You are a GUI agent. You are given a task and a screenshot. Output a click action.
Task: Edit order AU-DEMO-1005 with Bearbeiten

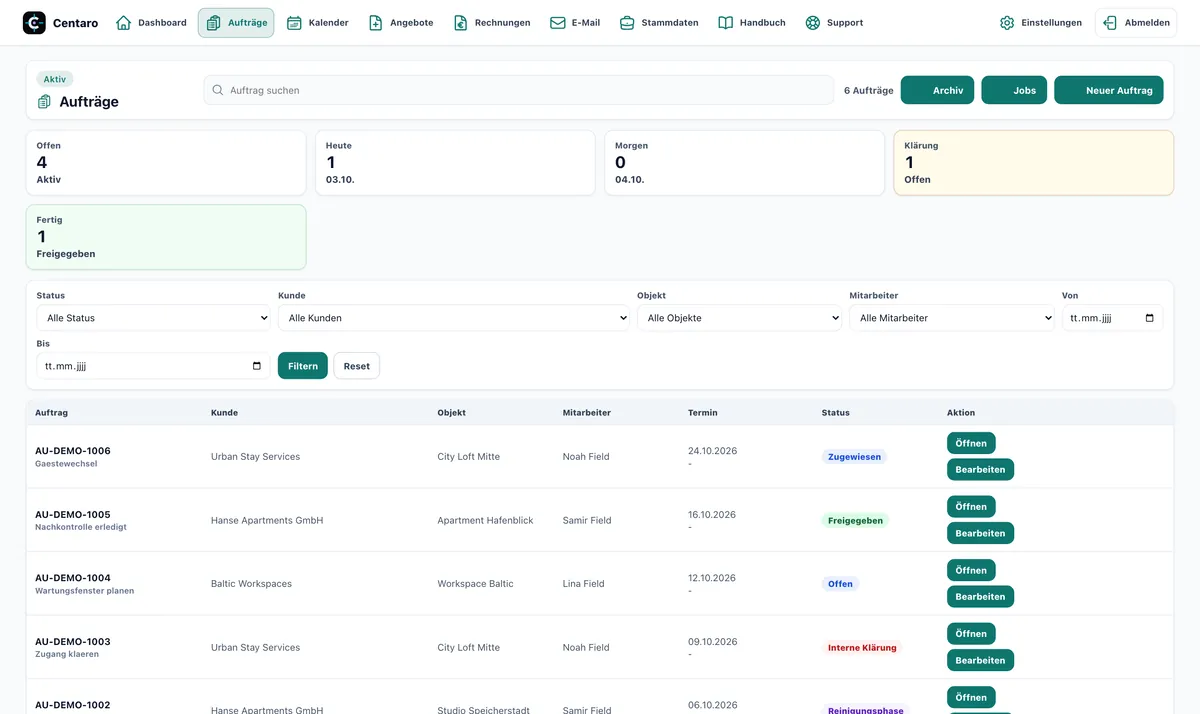[x=980, y=533]
